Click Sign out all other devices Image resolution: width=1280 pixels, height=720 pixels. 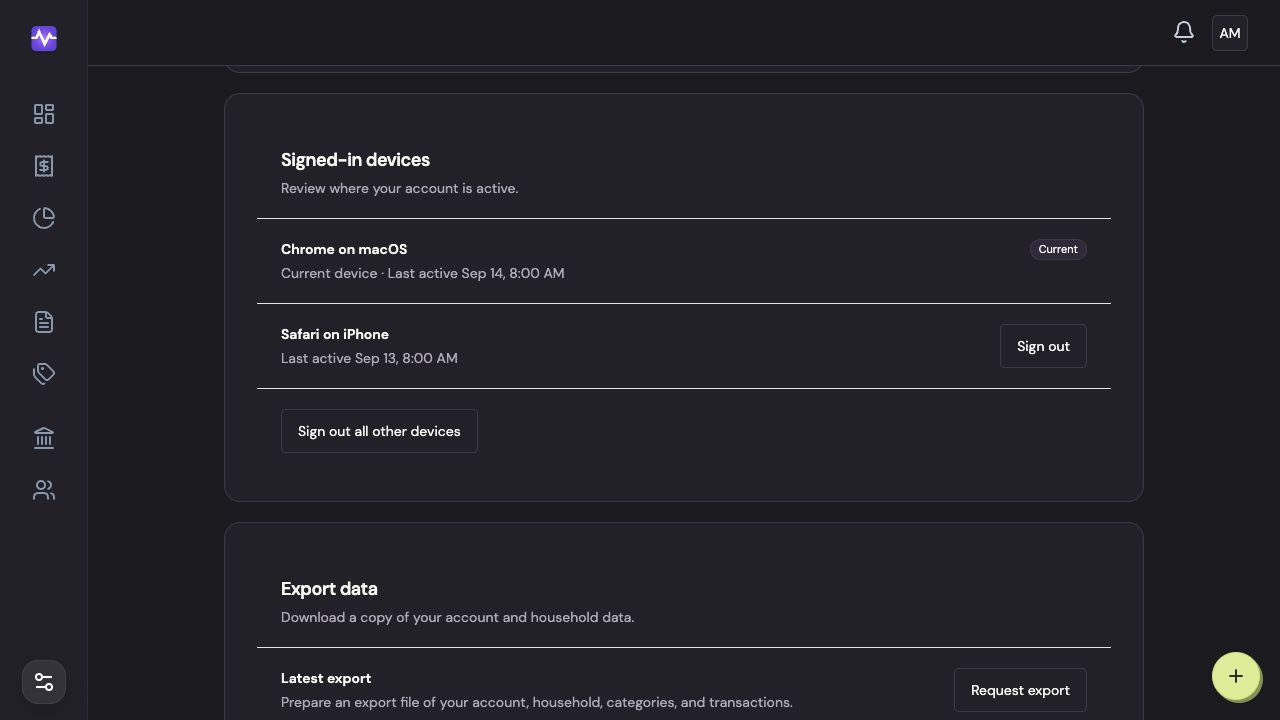pyautogui.click(x=379, y=431)
